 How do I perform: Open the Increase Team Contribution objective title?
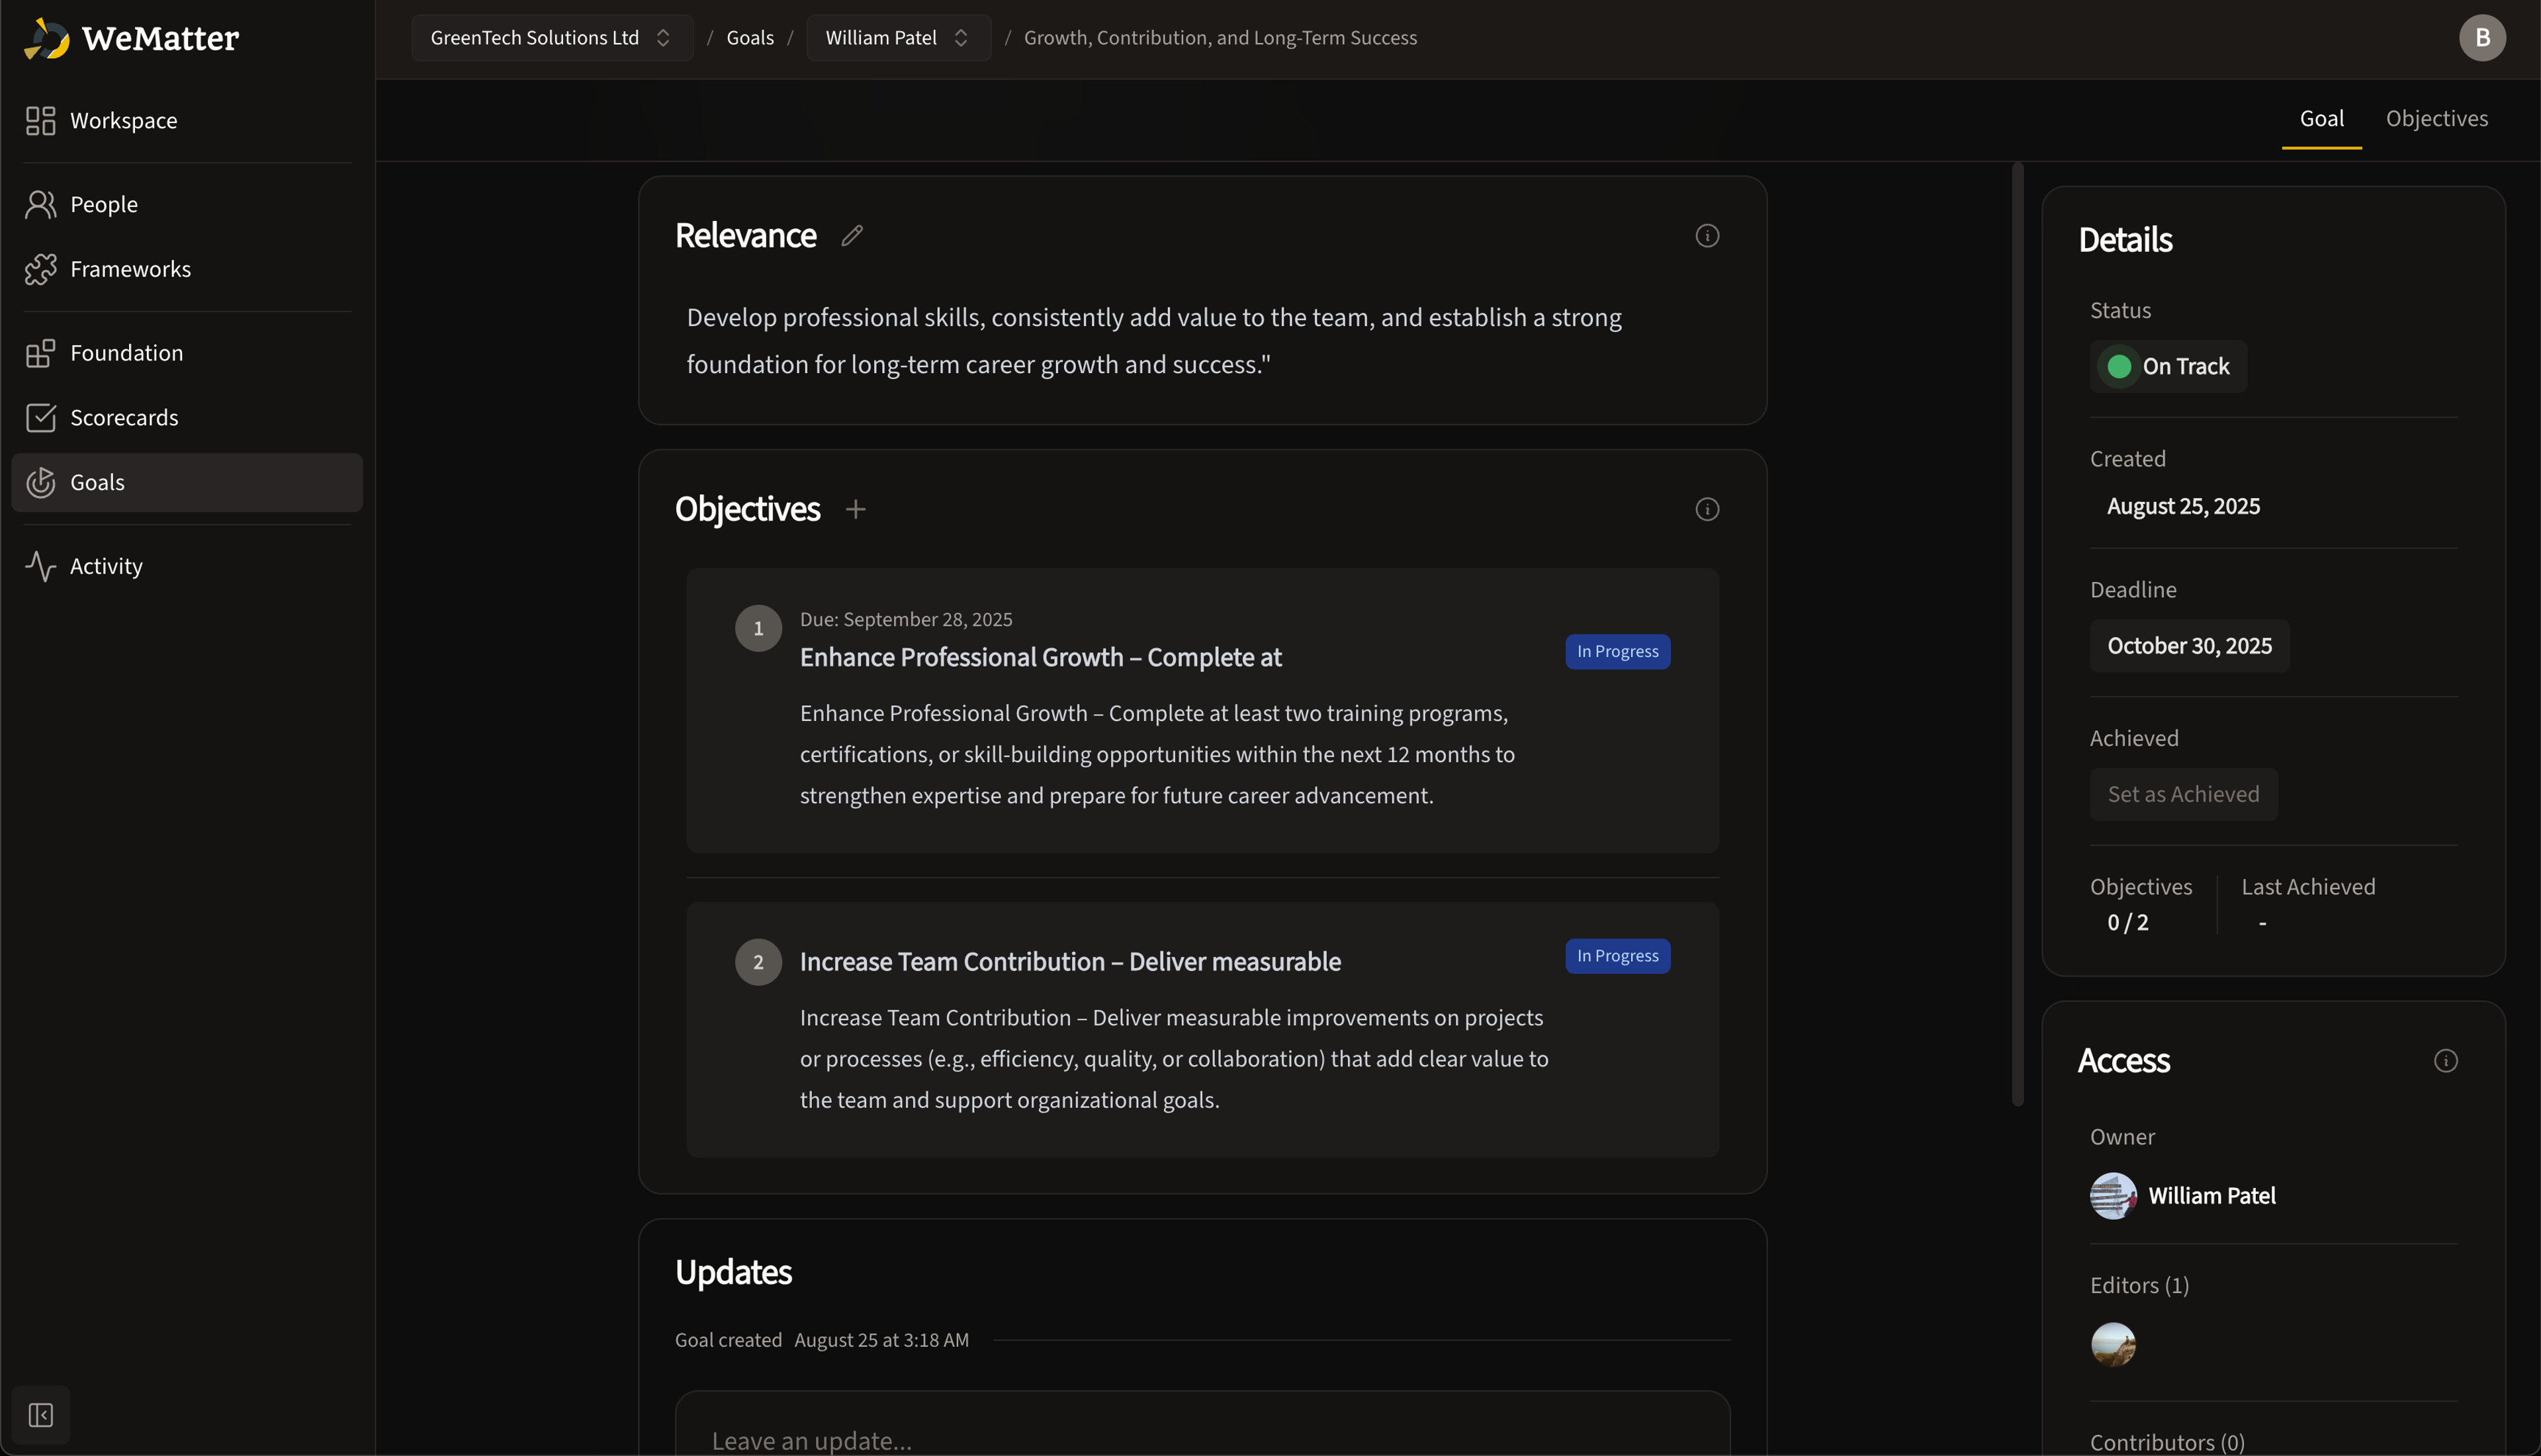click(x=1070, y=962)
